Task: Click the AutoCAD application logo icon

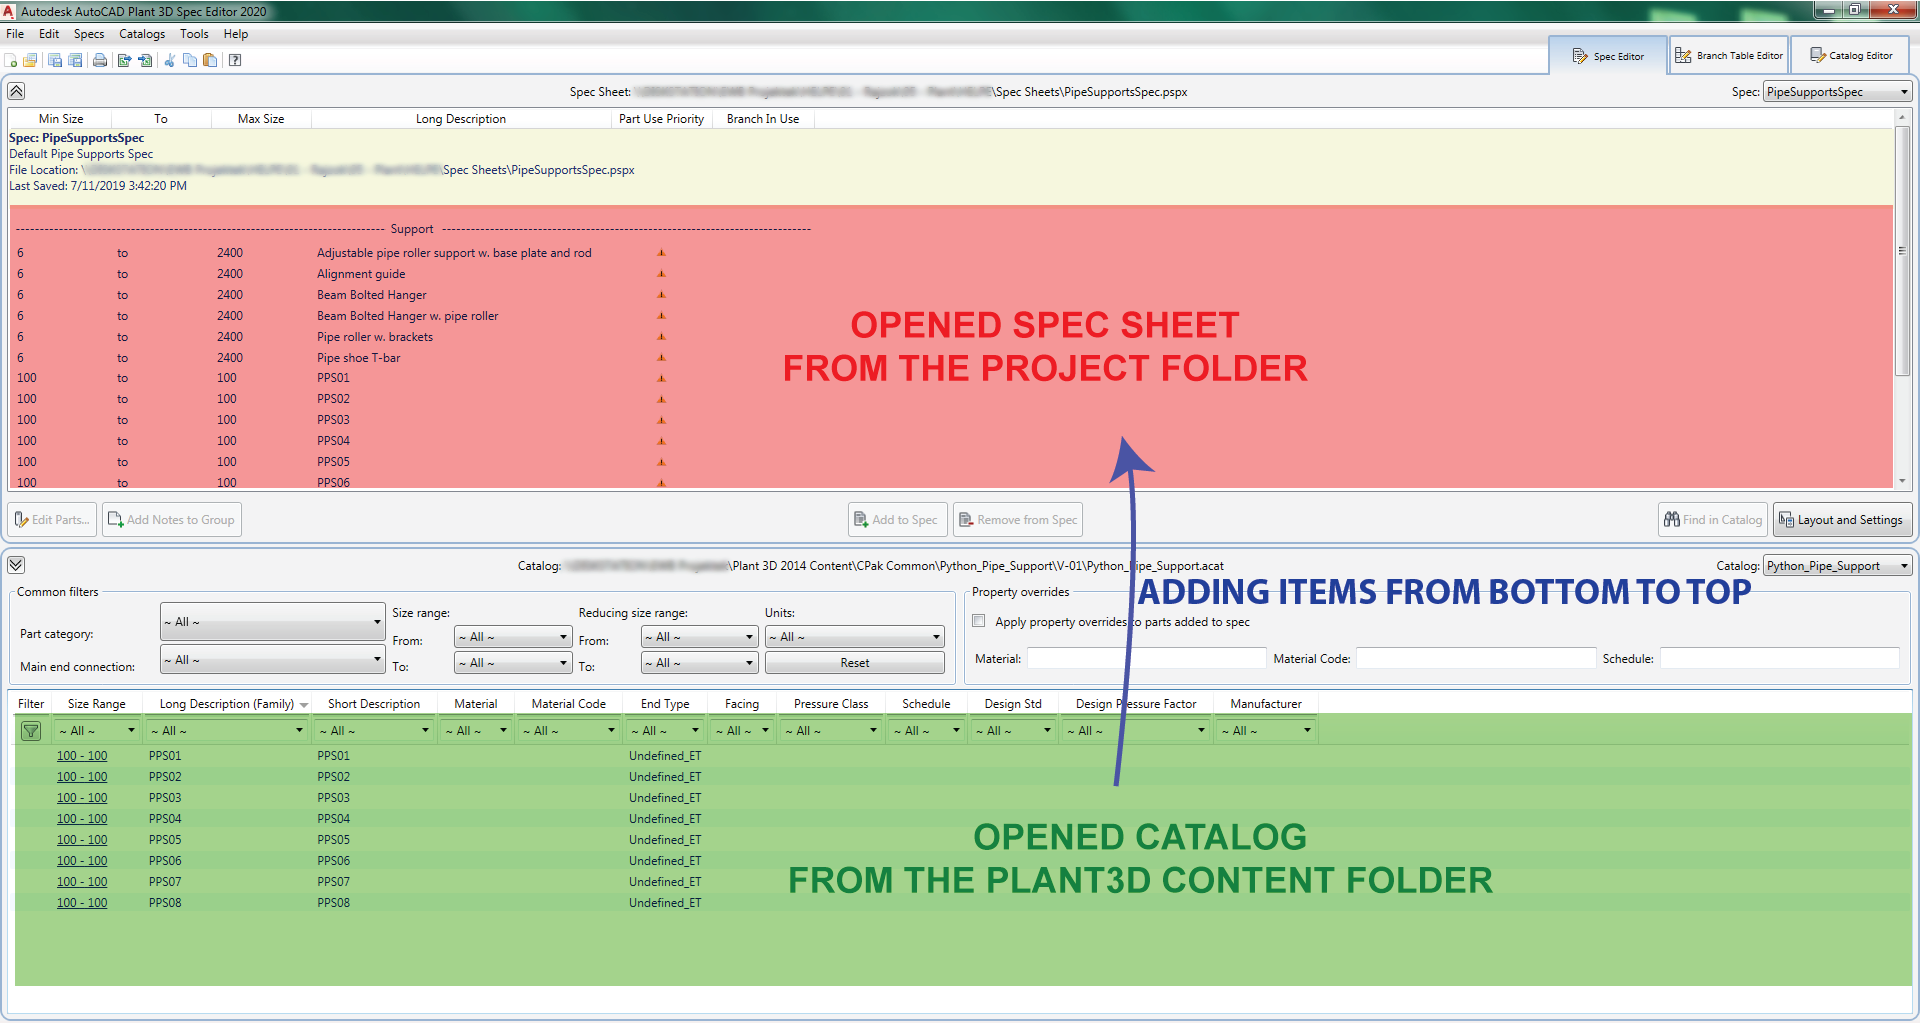Action: 9,11
